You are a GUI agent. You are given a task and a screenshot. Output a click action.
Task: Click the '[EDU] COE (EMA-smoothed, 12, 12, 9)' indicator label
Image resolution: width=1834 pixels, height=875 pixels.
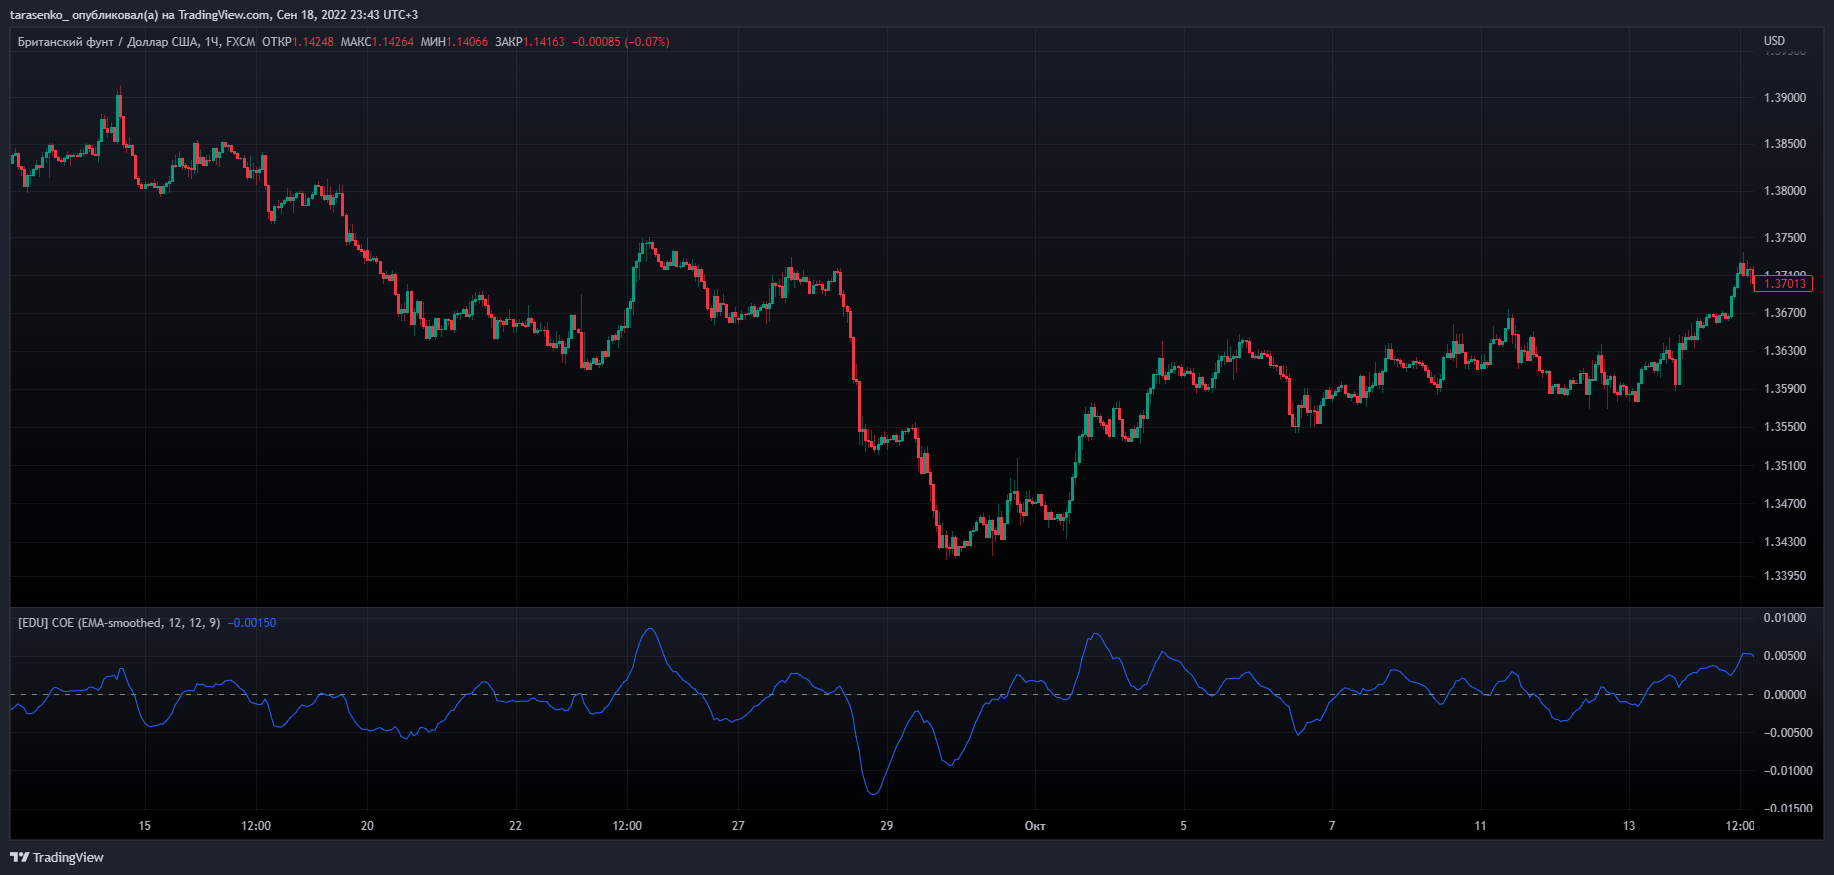(119, 623)
